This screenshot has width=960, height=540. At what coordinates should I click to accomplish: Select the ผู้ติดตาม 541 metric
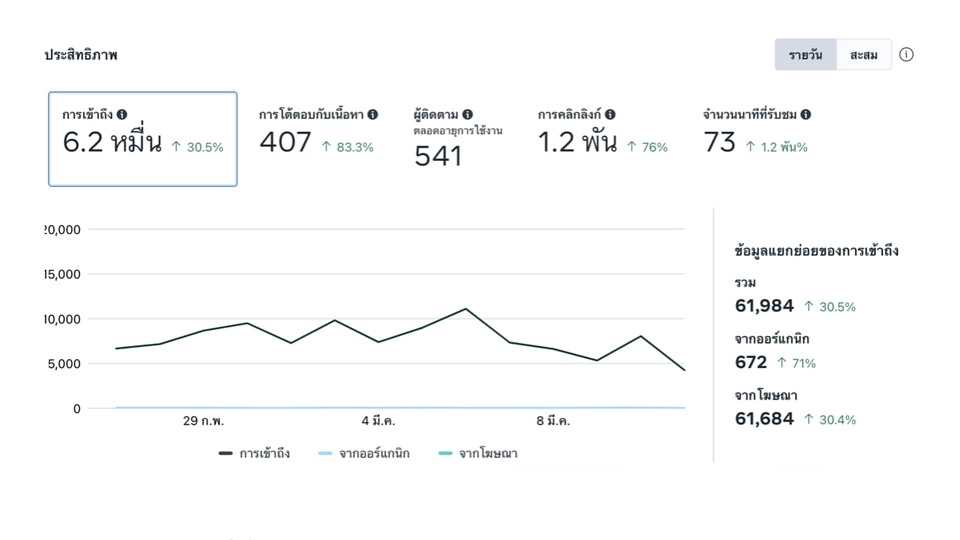[458, 139]
